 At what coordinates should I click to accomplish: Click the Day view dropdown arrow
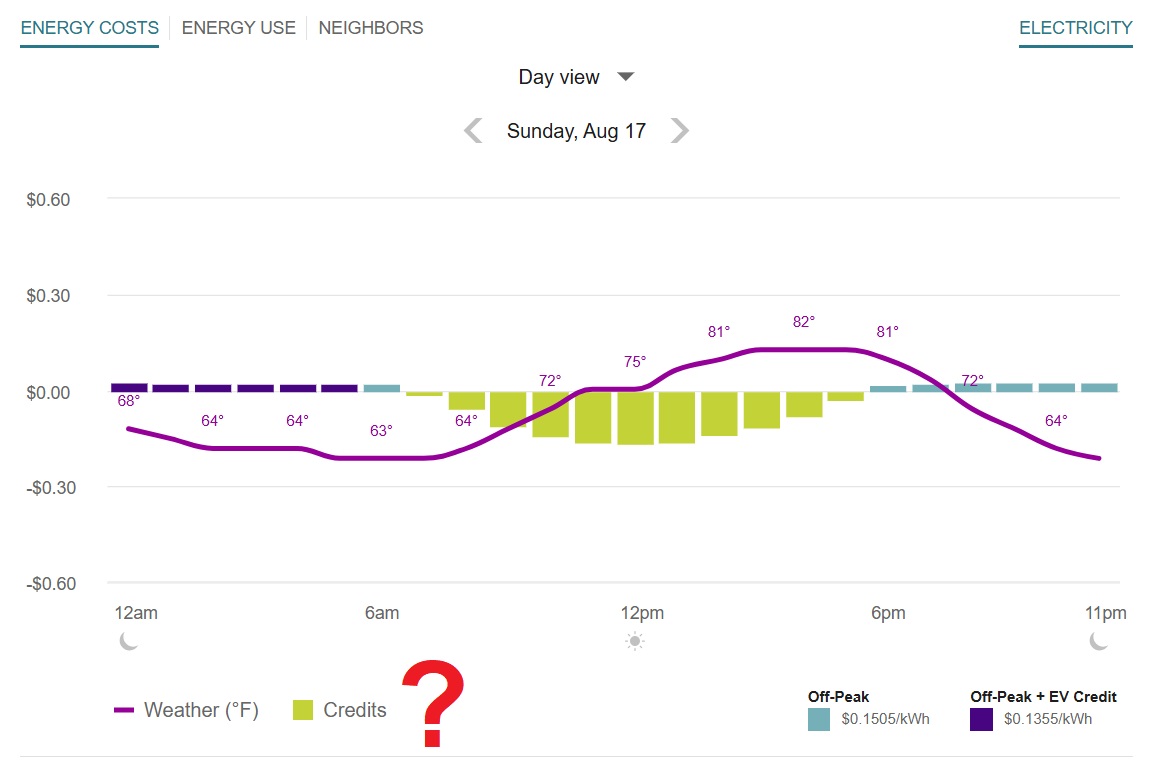pos(625,77)
